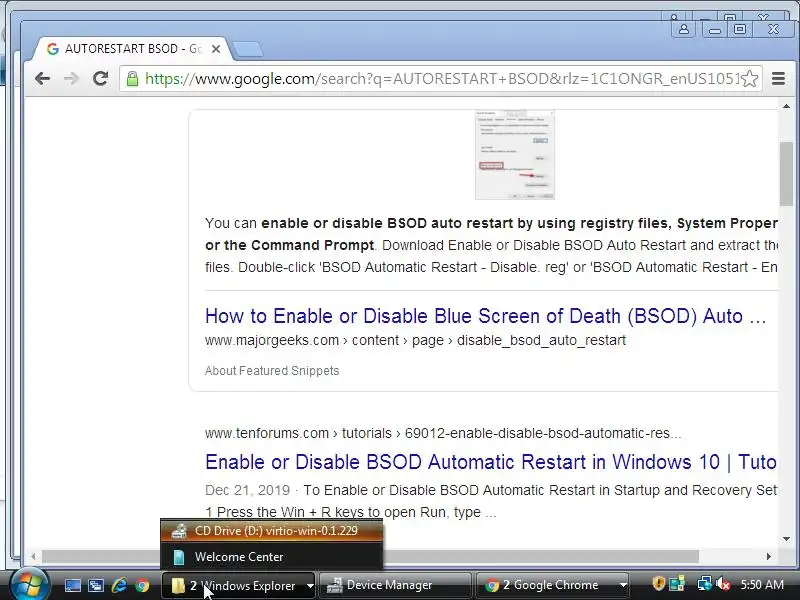
Task: Open the Windows Start orb
Action: coord(30,584)
